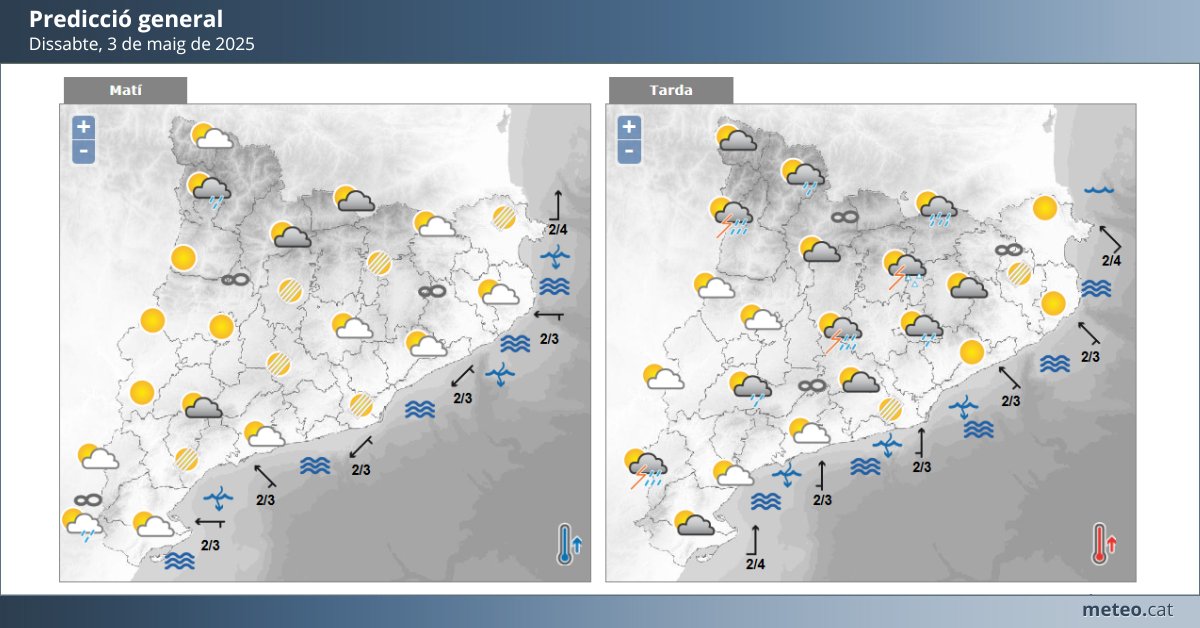Zoom out on the Tarda map
This screenshot has height=628, width=1200.
(x=629, y=152)
